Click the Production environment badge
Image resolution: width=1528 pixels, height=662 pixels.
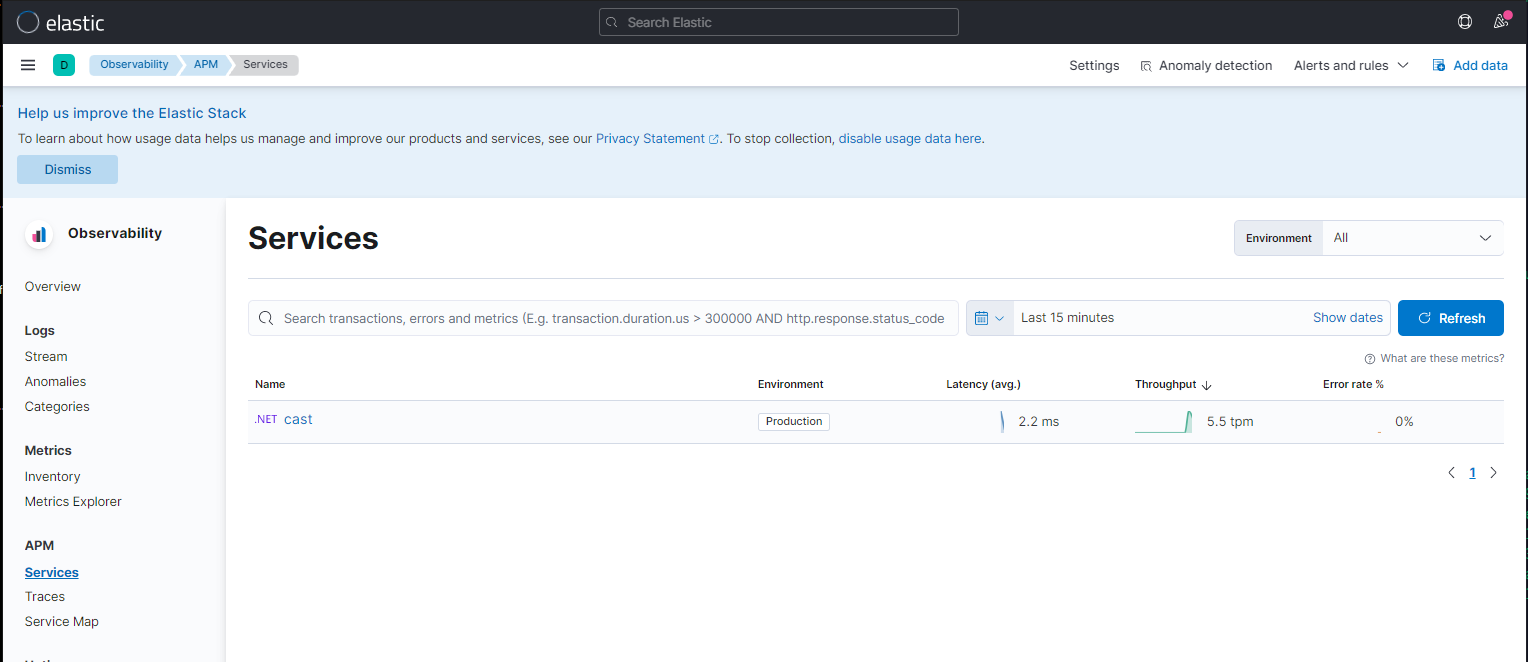(794, 422)
